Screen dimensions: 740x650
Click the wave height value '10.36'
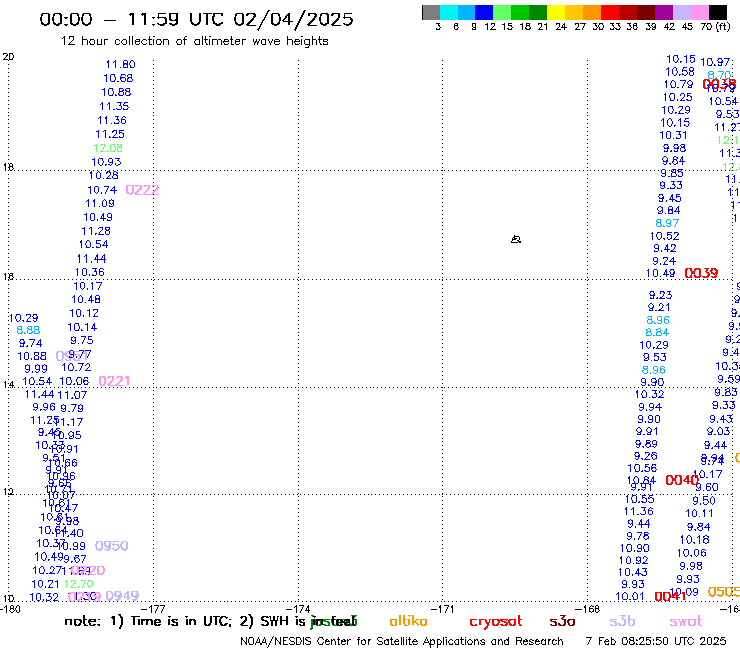(90, 272)
